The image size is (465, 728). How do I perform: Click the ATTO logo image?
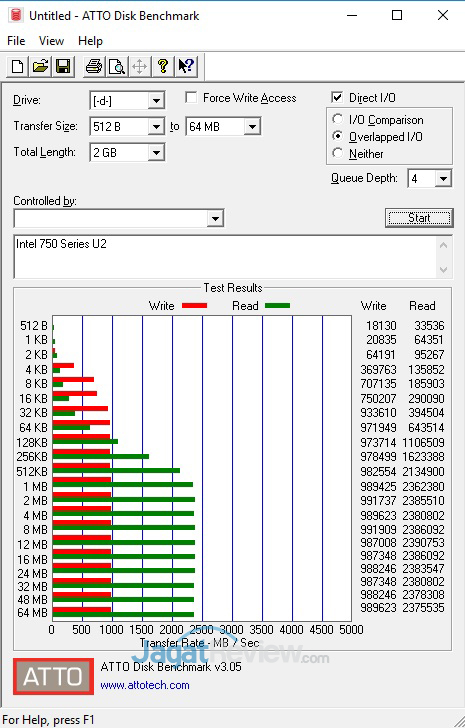click(53, 676)
